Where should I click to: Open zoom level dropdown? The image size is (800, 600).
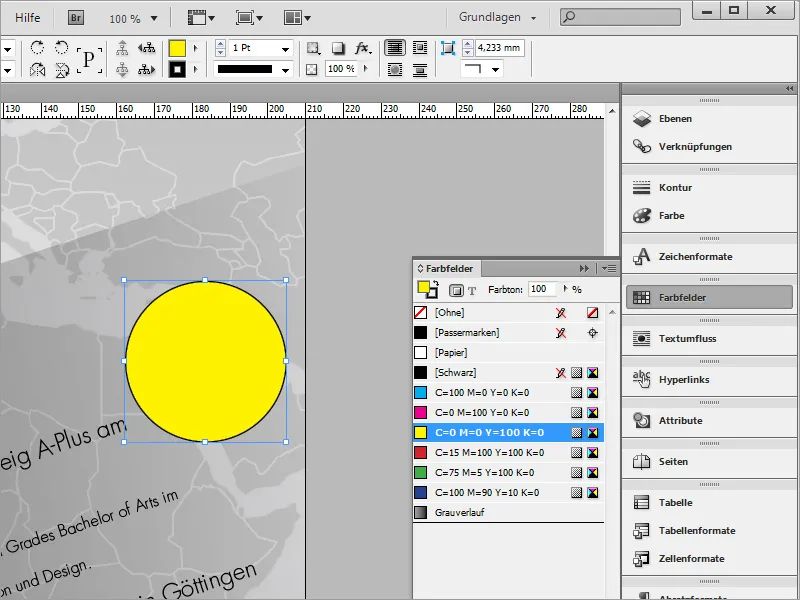154,18
